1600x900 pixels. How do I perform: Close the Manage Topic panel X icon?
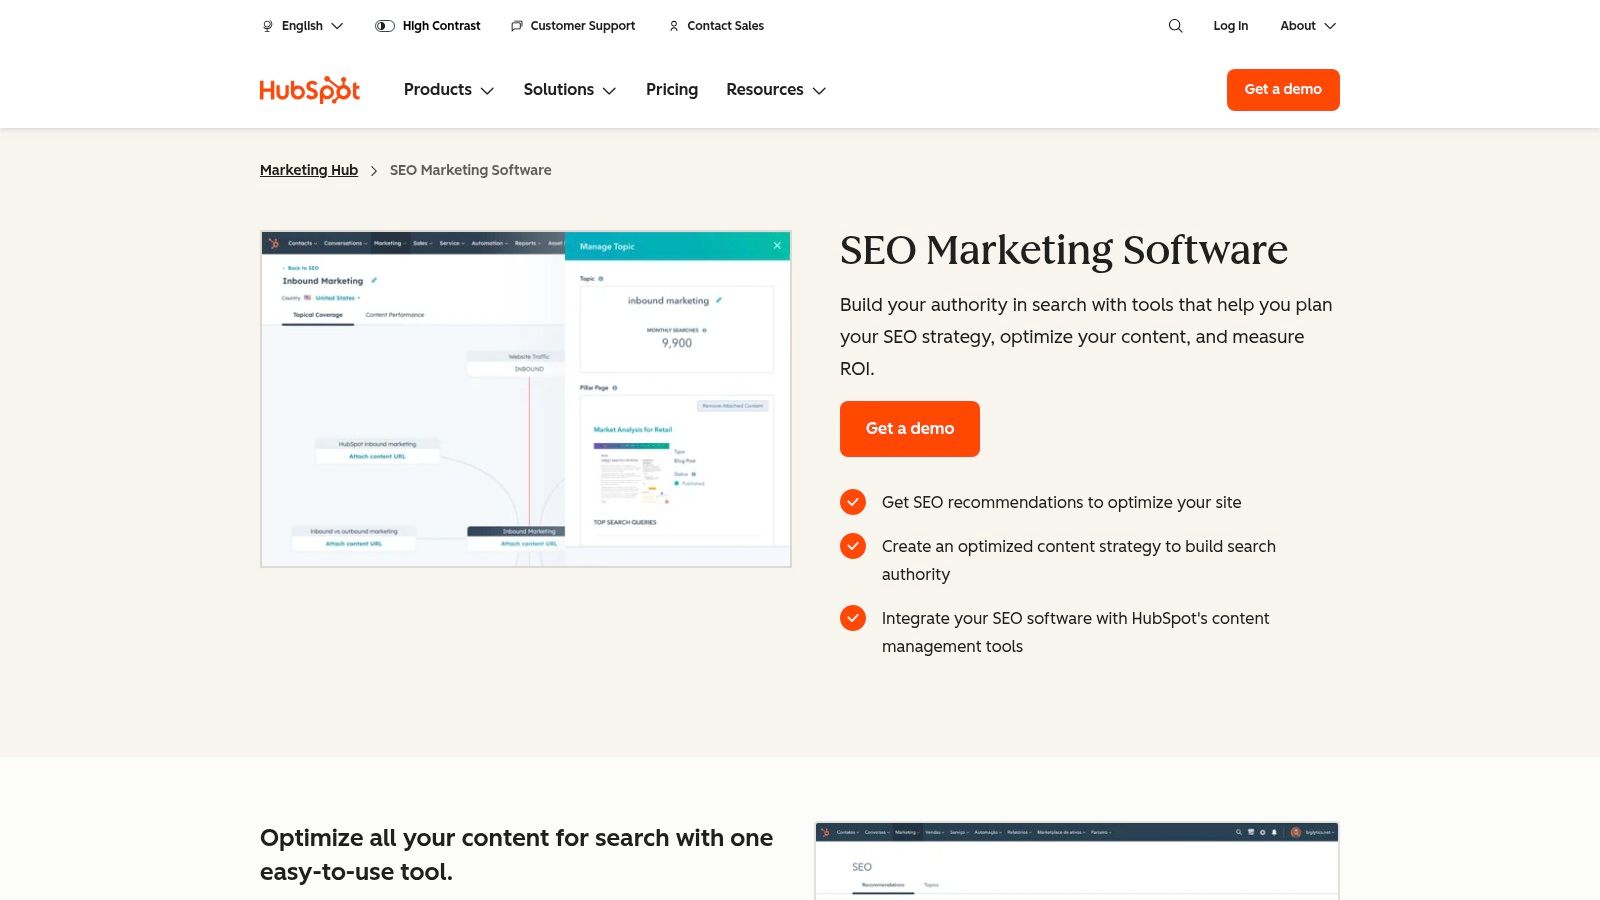777,246
